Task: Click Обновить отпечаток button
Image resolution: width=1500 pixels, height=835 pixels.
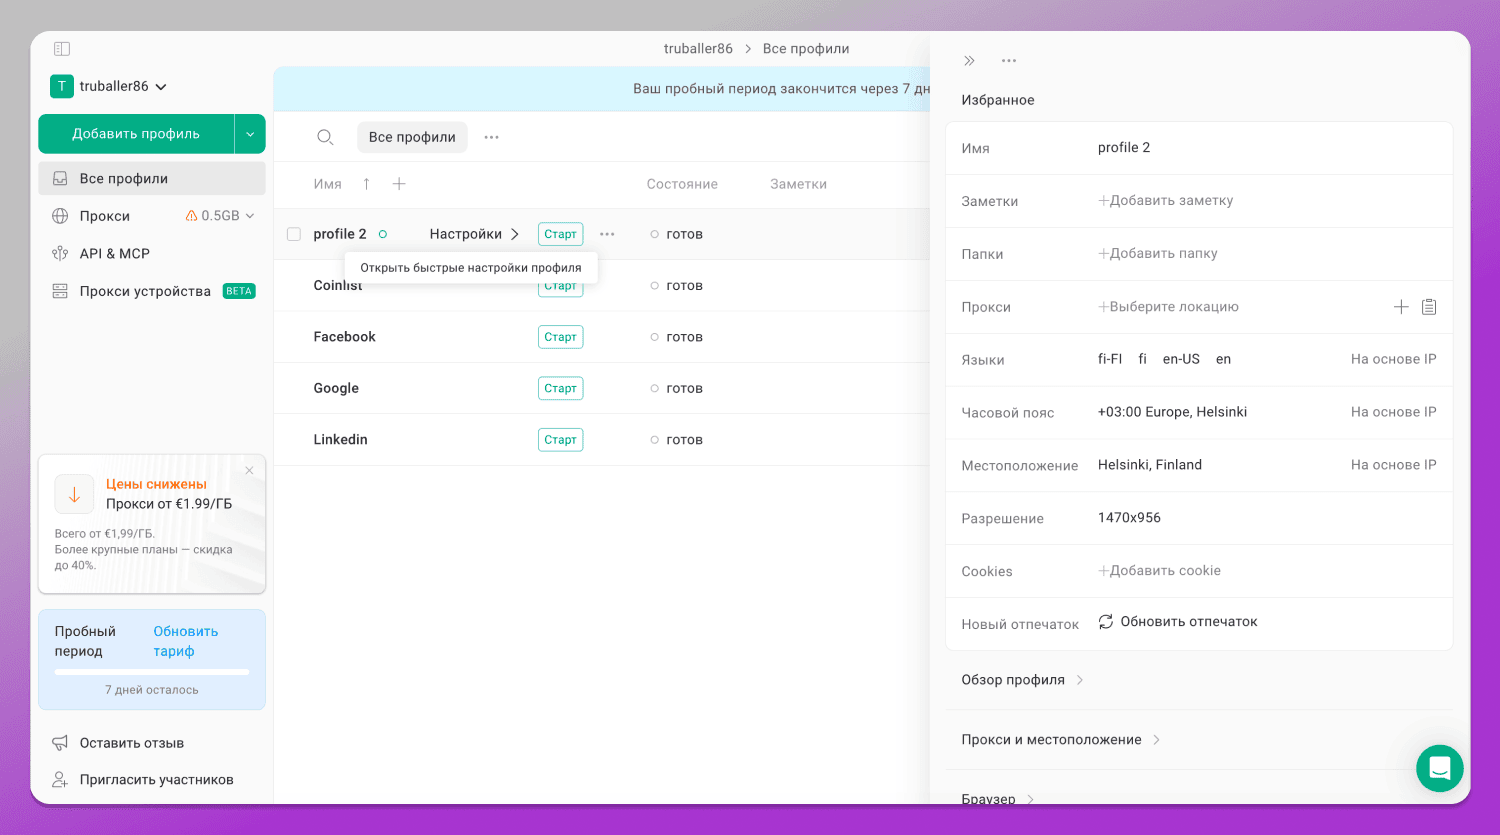Action: point(1178,622)
